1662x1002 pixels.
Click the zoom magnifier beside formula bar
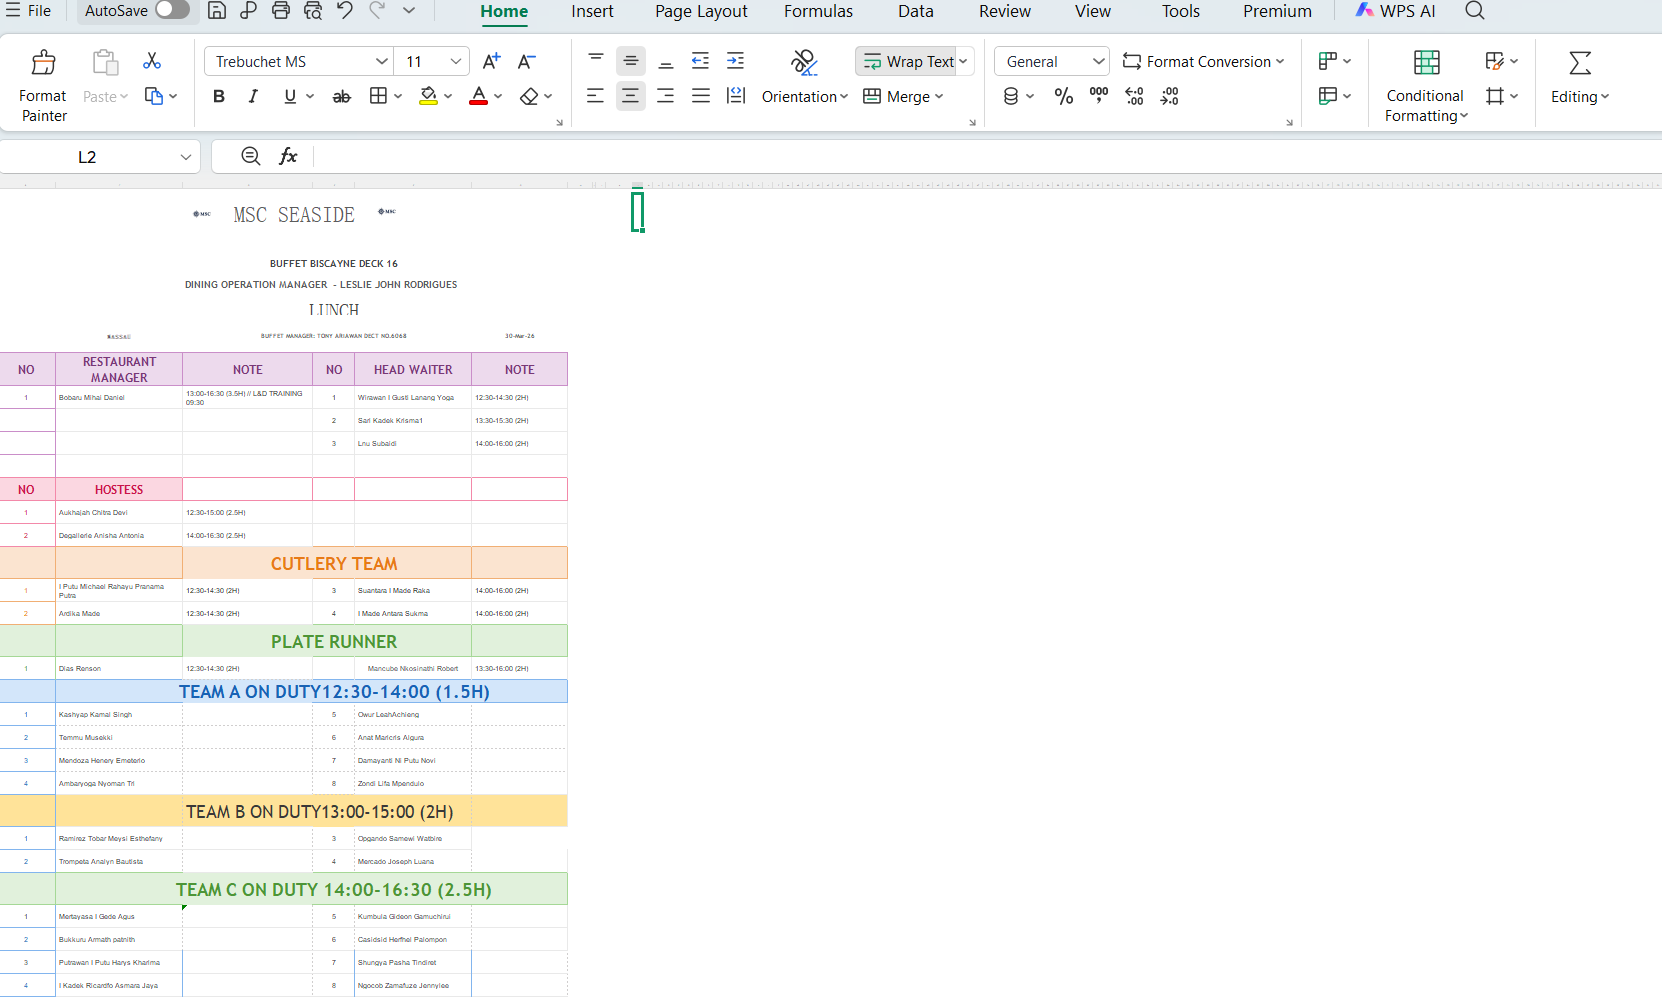(251, 156)
